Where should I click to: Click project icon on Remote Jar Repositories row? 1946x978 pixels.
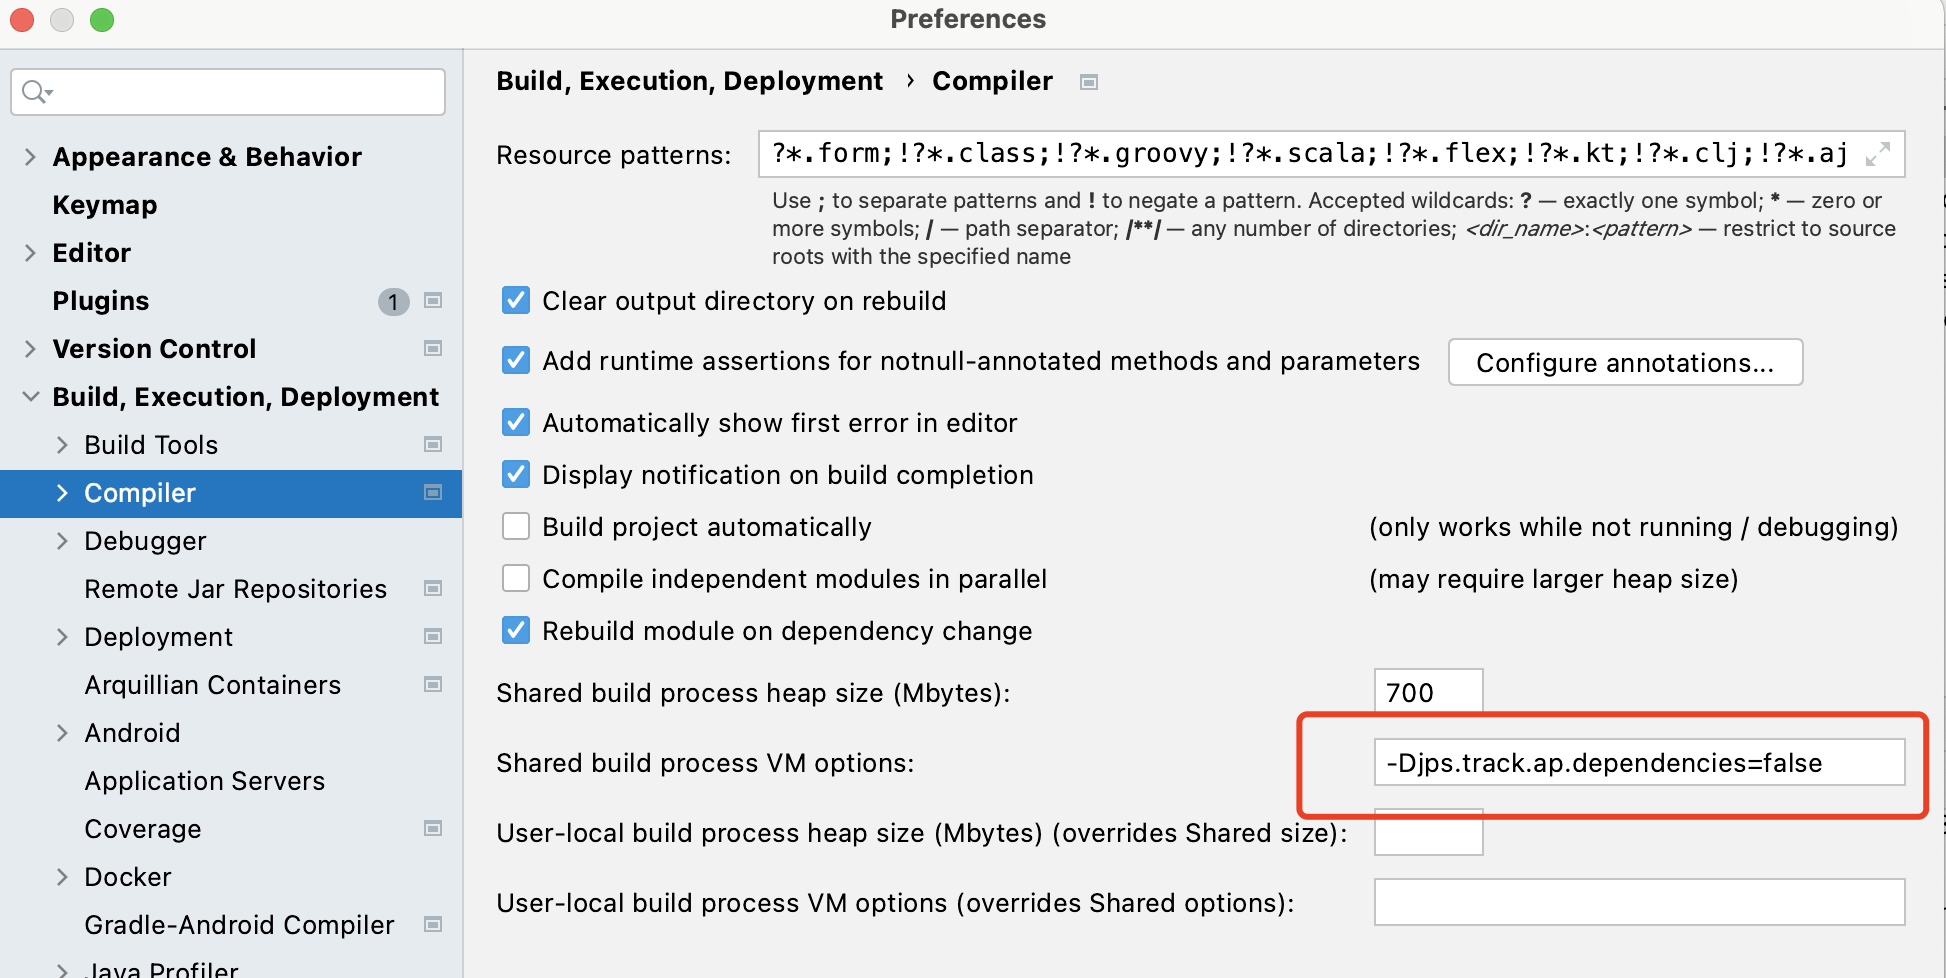point(433,588)
